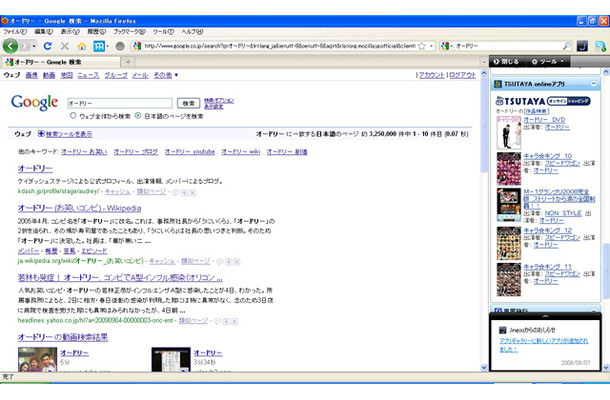
Task: Open the address bar URL history dropdown
Action: (x=431, y=46)
